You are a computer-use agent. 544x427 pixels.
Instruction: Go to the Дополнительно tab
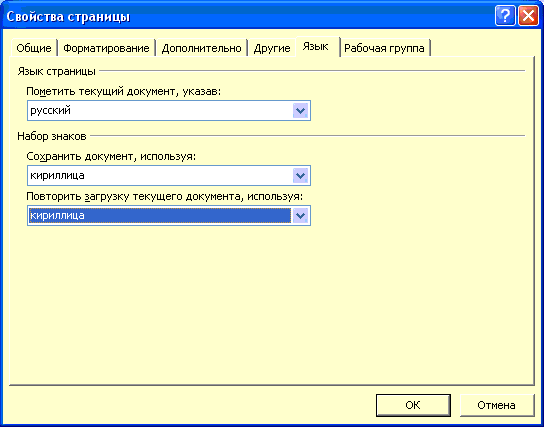[201, 48]
